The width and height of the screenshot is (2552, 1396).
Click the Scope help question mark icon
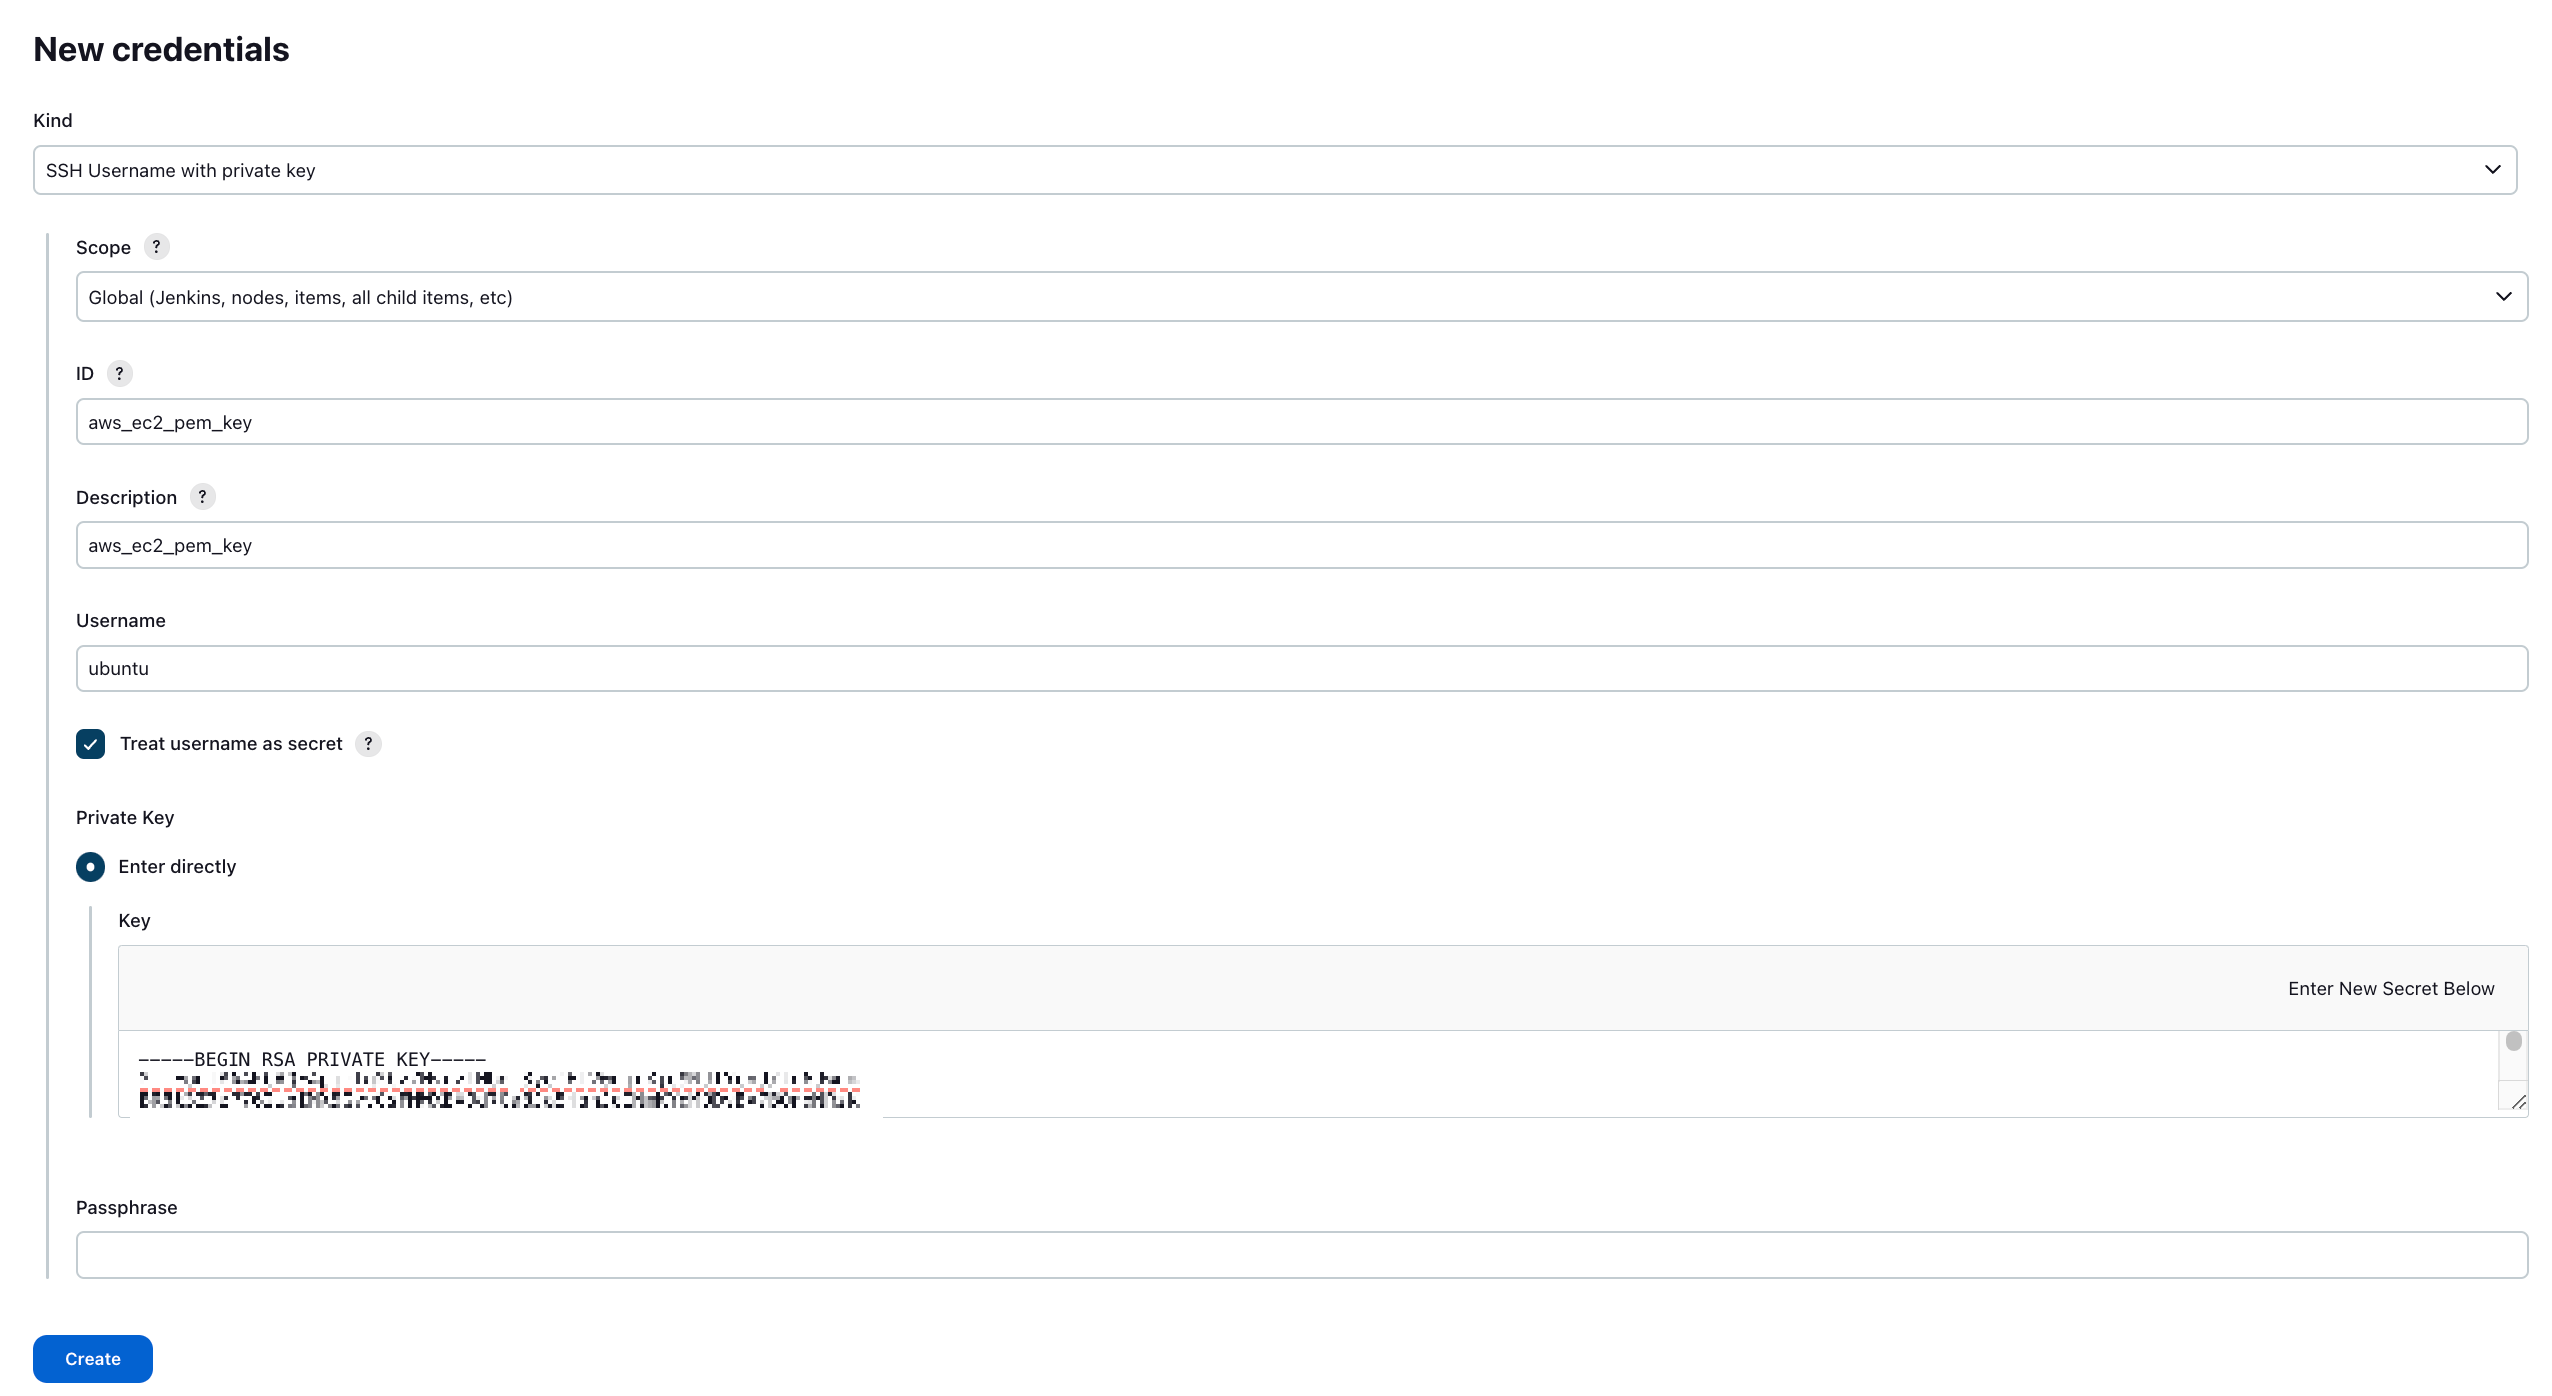(156, 247)
